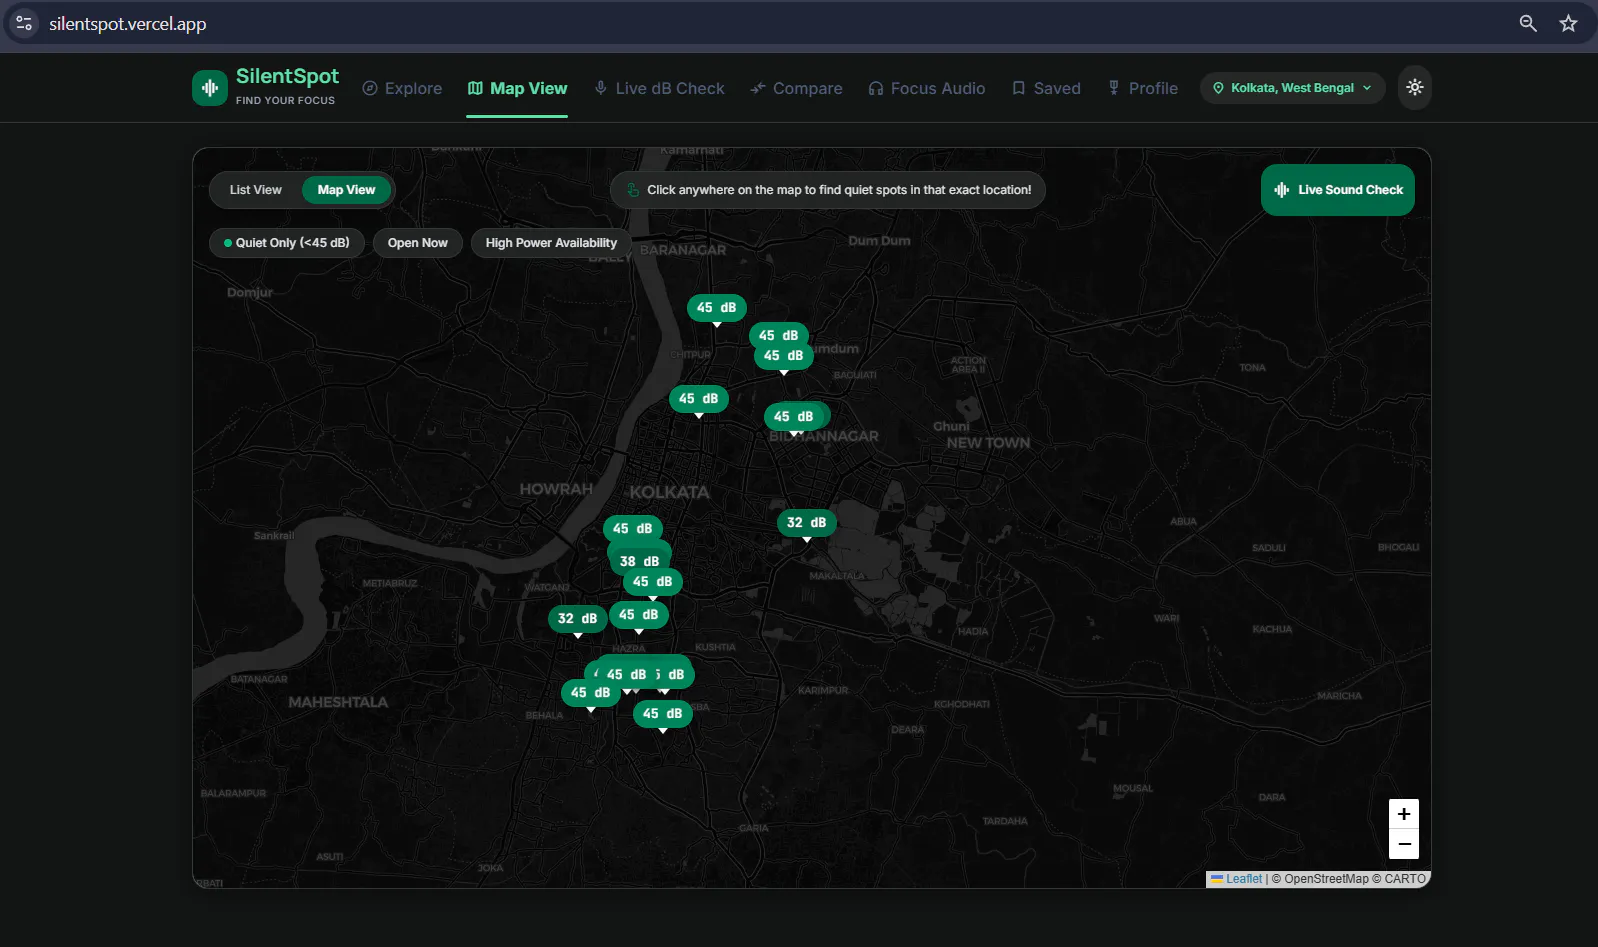Enable the High Power Availability filter
The height and width of the screenshot is (947, 1598).
[551, 243]
